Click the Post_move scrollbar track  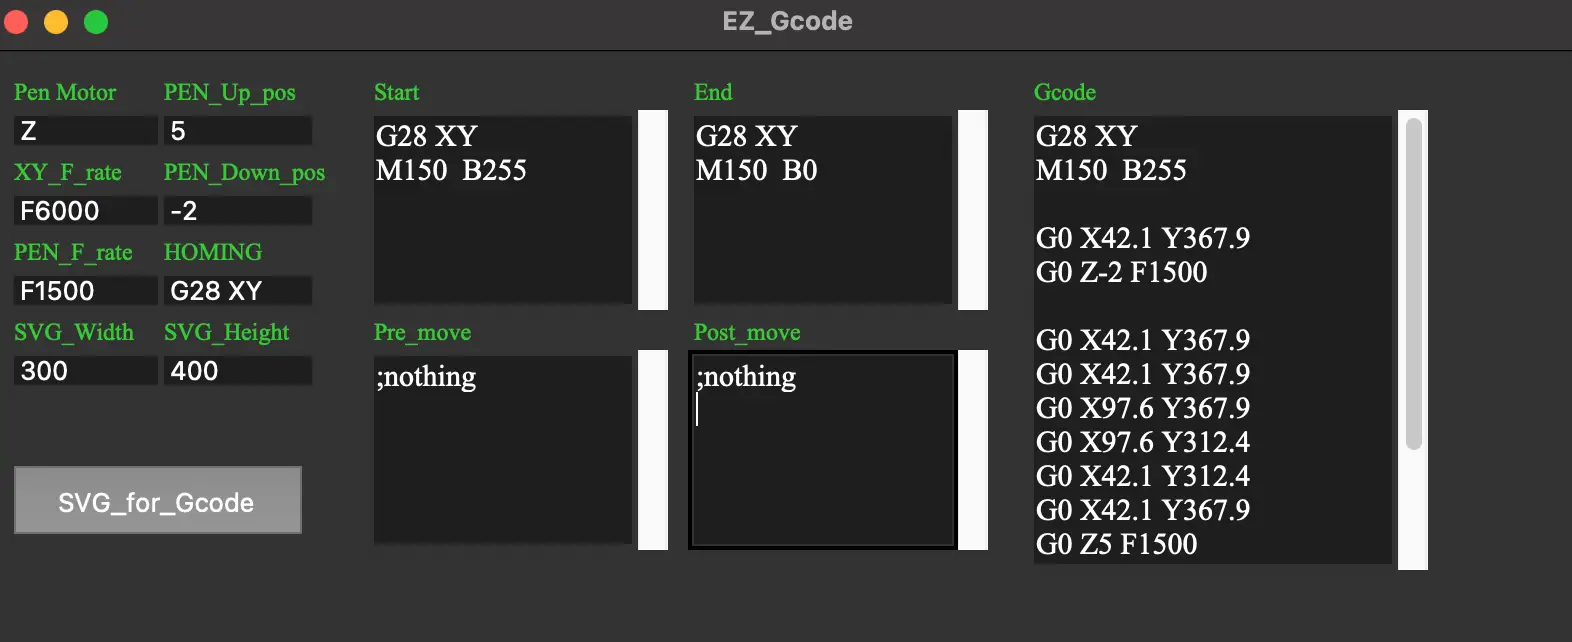point(973,450)
